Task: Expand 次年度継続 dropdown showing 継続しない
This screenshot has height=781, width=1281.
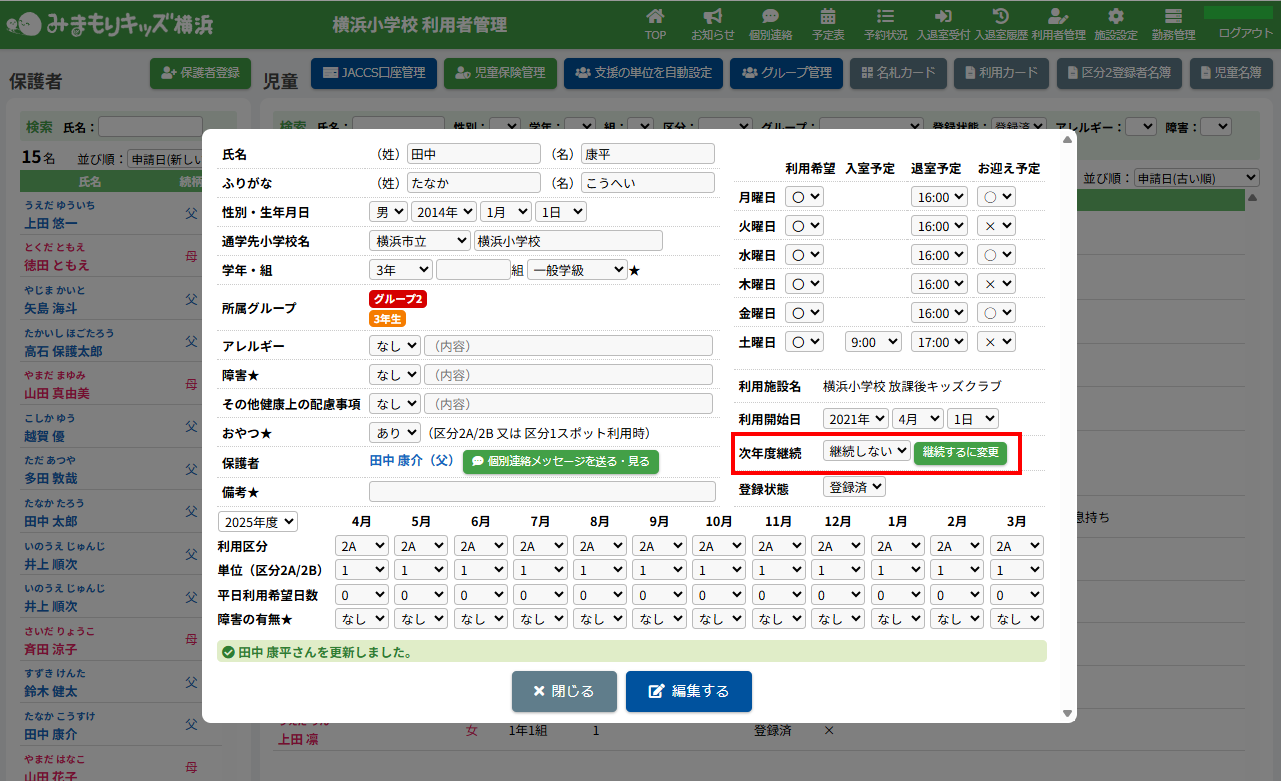Action: pyautogui.click(x=866, y=451)
